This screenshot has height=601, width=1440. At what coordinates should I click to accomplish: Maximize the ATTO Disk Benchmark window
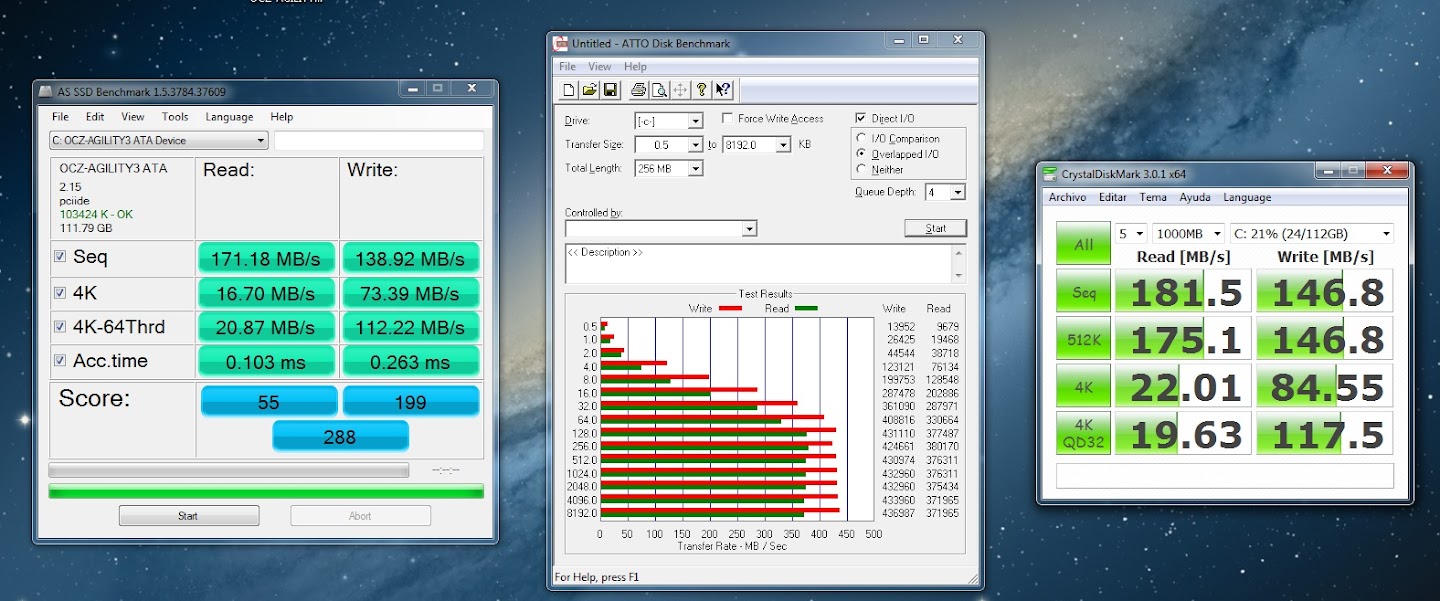click(x=922, y=40)
